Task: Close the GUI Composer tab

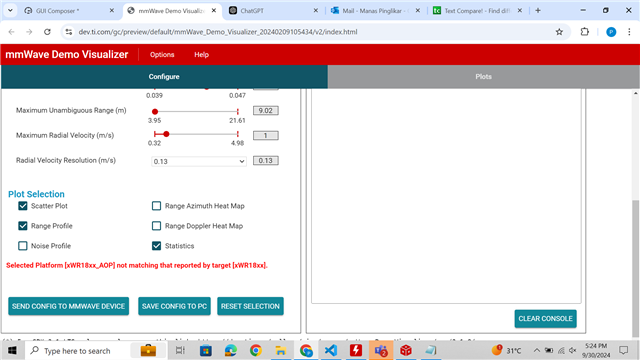Action: [x=111, y=11]
